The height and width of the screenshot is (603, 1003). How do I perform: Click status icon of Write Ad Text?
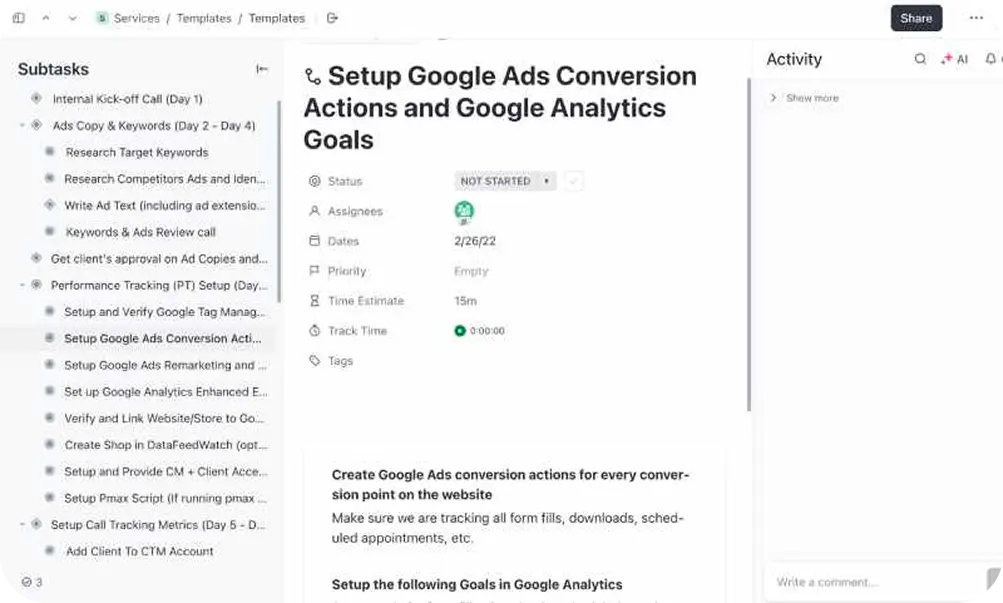(49, 205)
